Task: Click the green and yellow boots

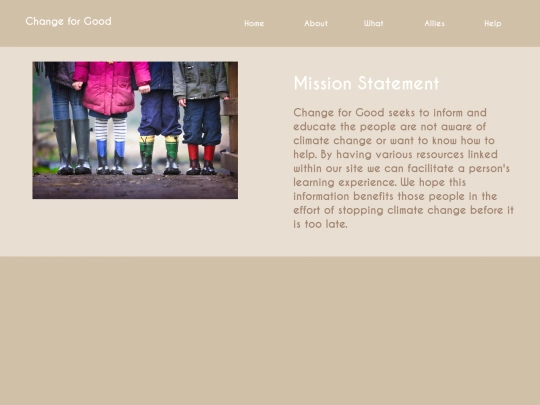Action: click(157, 155)
